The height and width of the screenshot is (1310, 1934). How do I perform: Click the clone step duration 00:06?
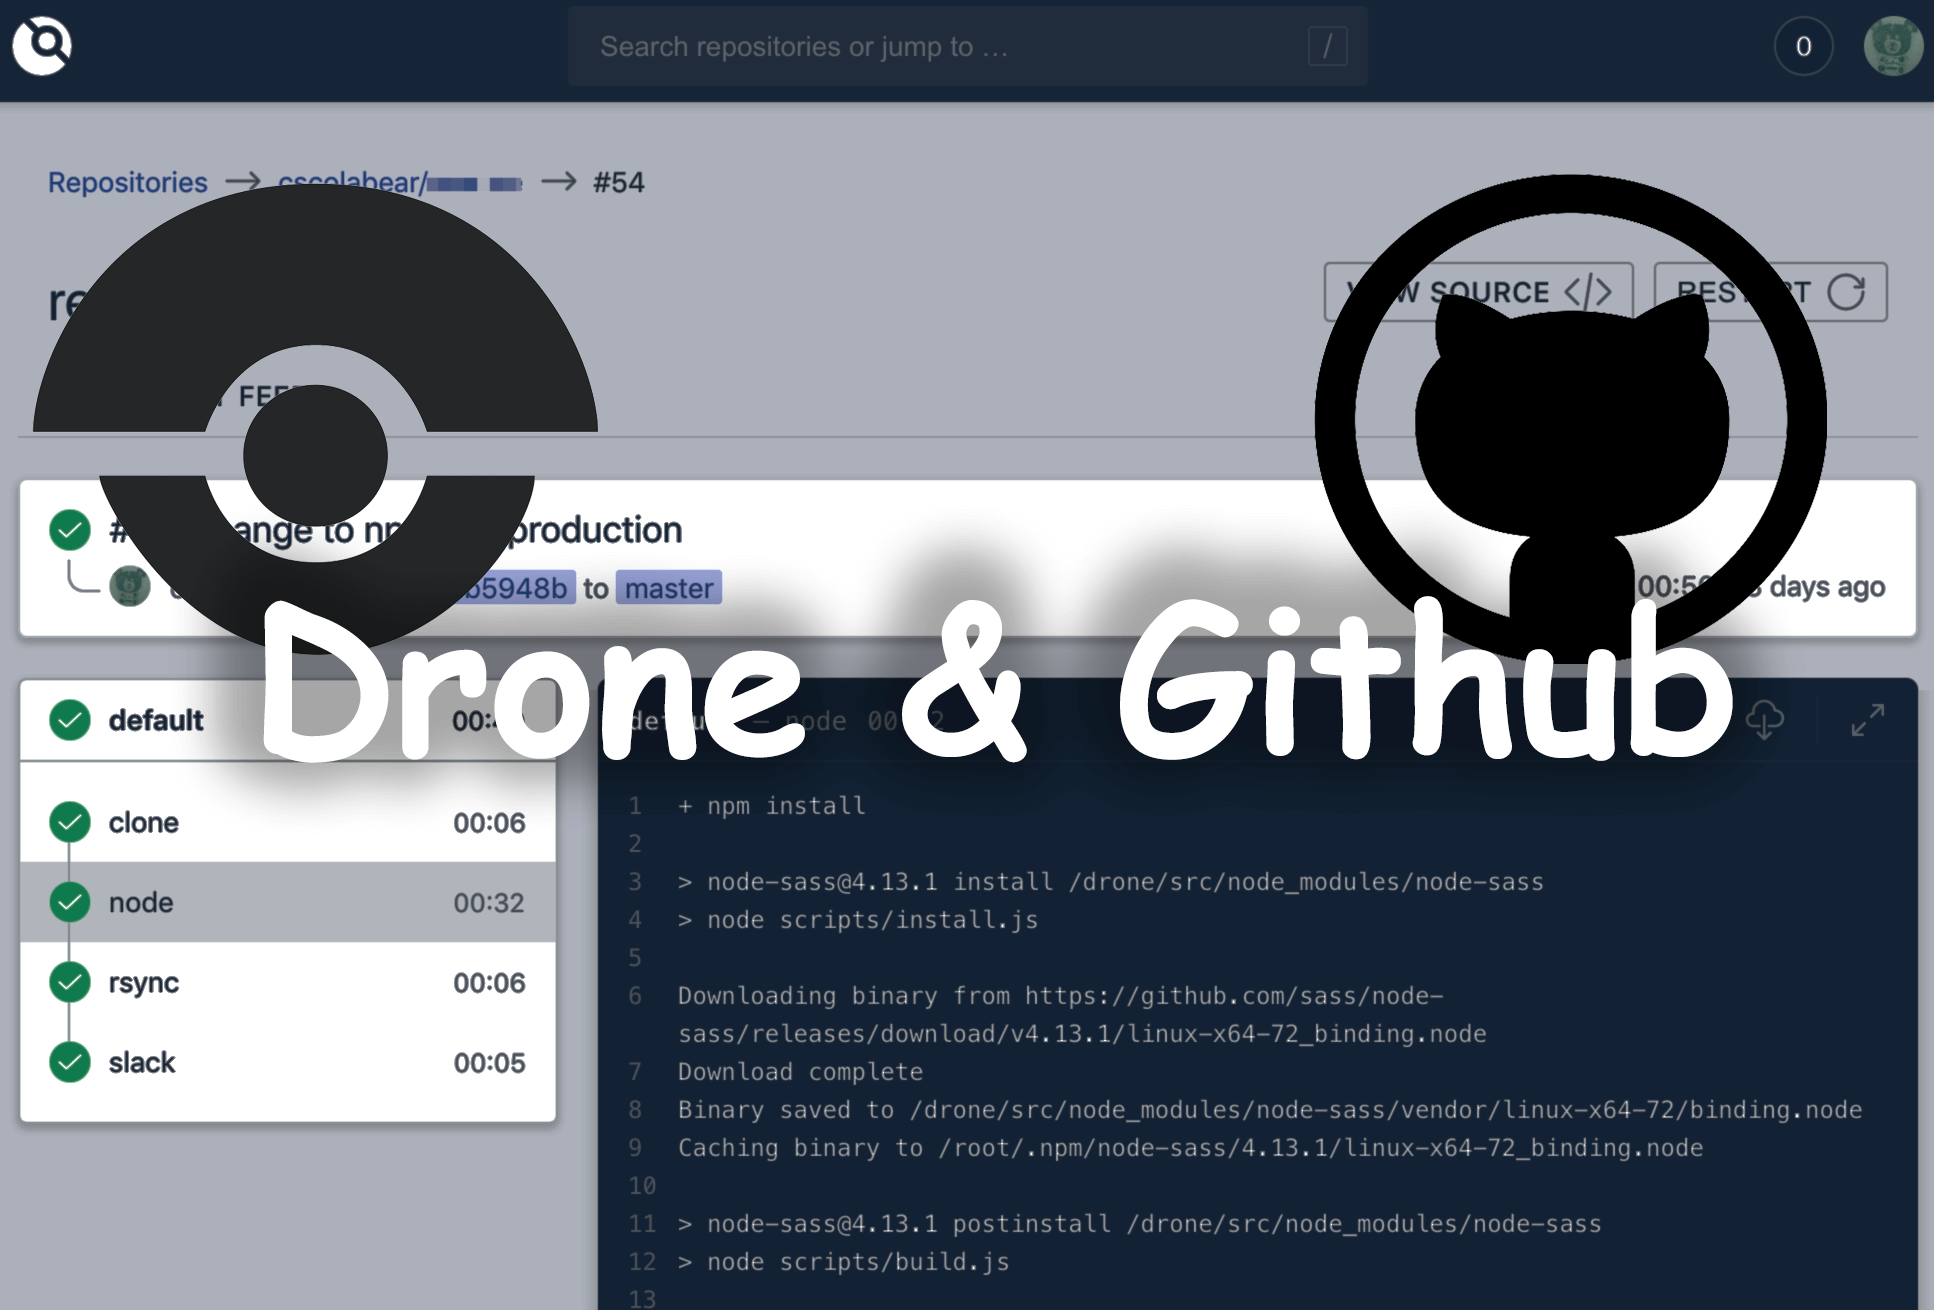489,823
